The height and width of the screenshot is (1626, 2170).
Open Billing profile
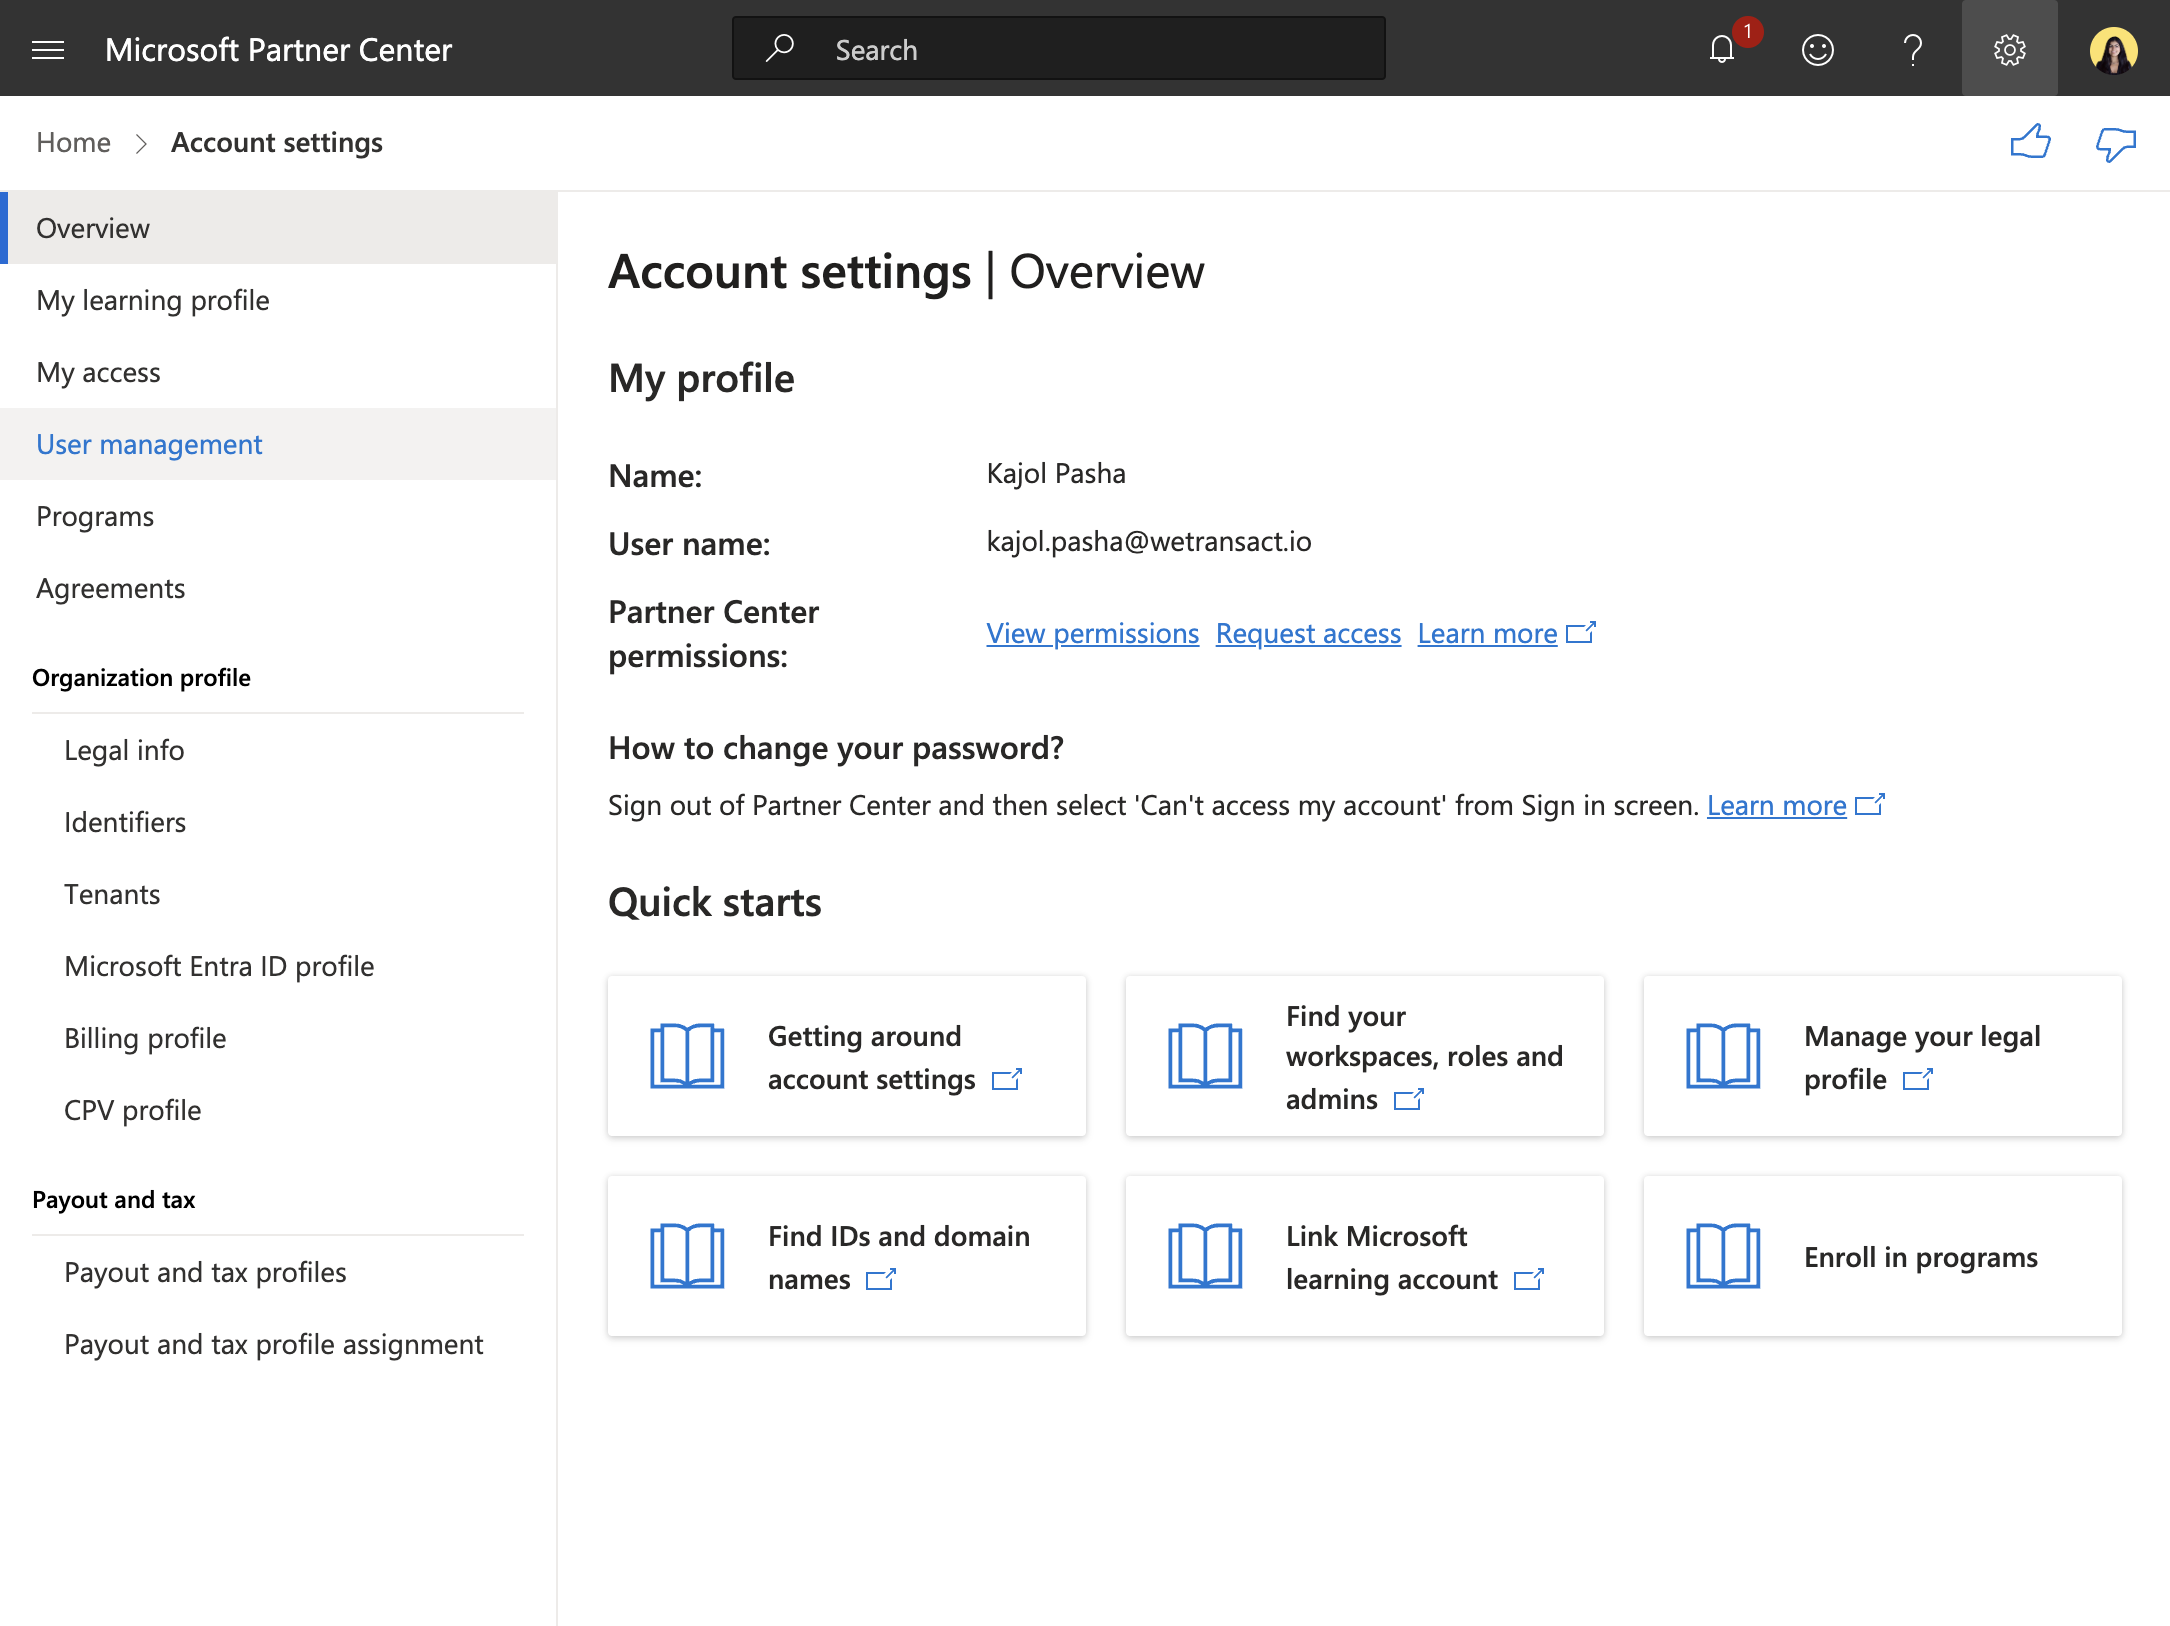tap(278, 1038)
